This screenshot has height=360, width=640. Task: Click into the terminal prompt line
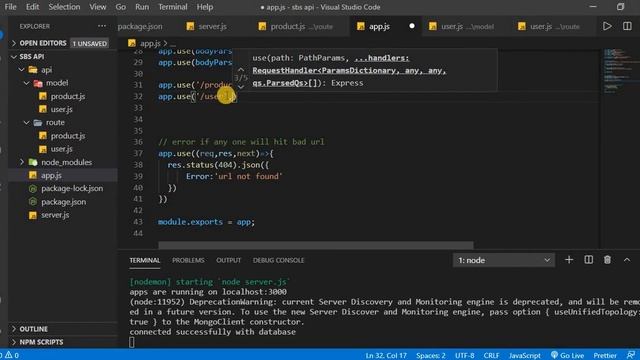132,342
